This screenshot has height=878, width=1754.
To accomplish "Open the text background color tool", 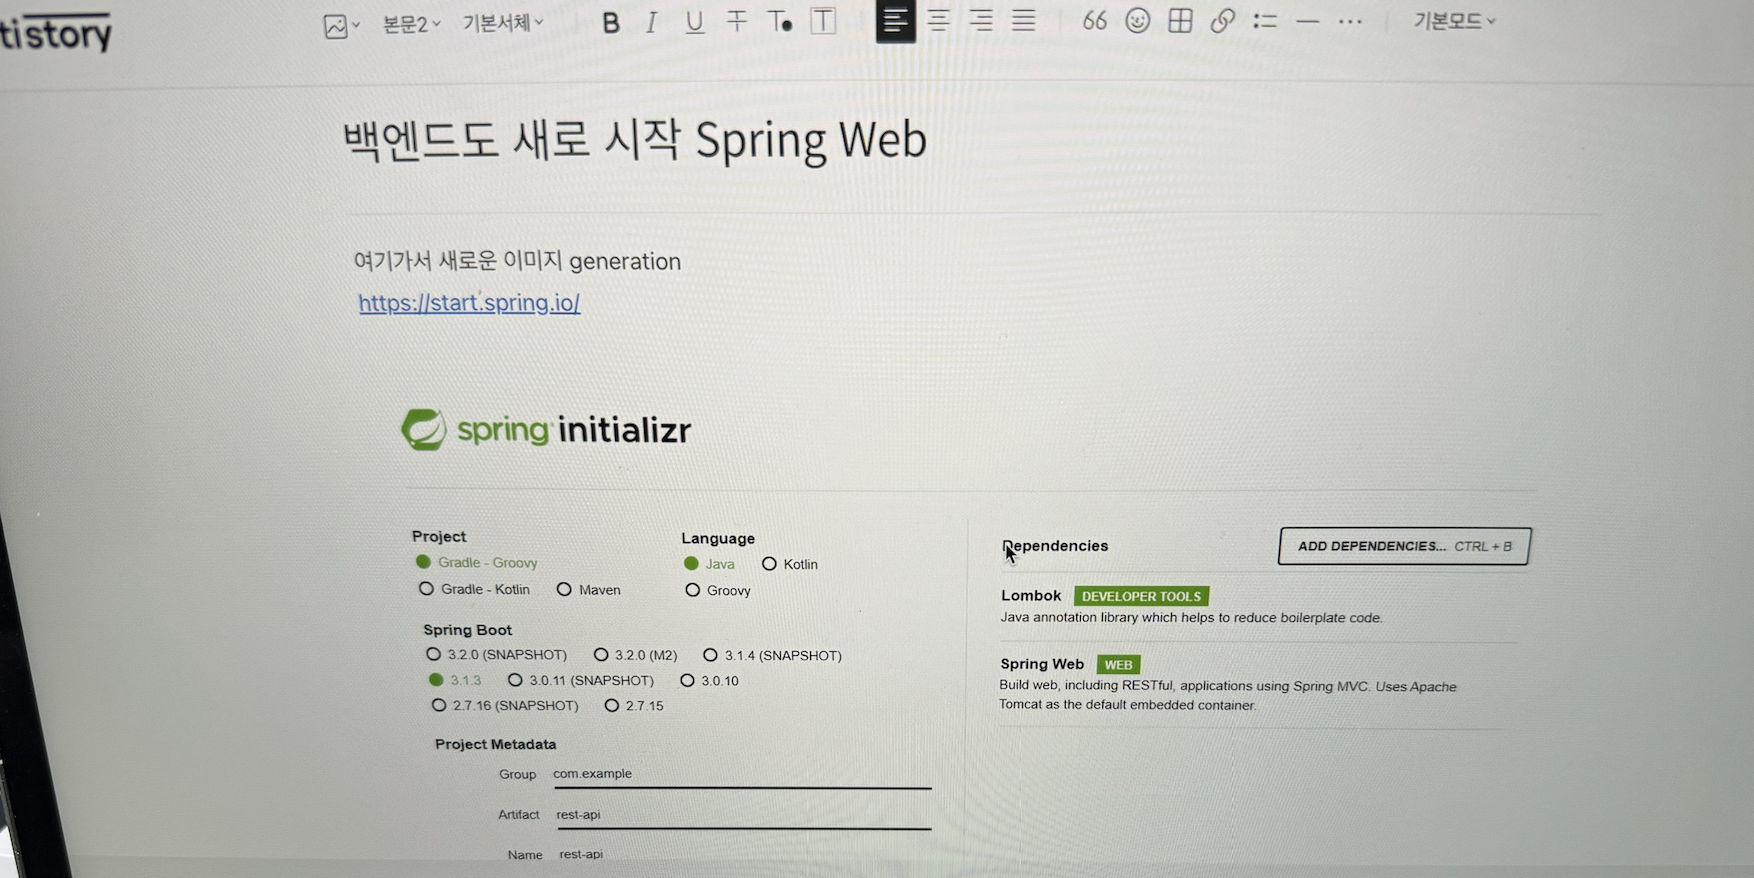I will coord(823,21).
